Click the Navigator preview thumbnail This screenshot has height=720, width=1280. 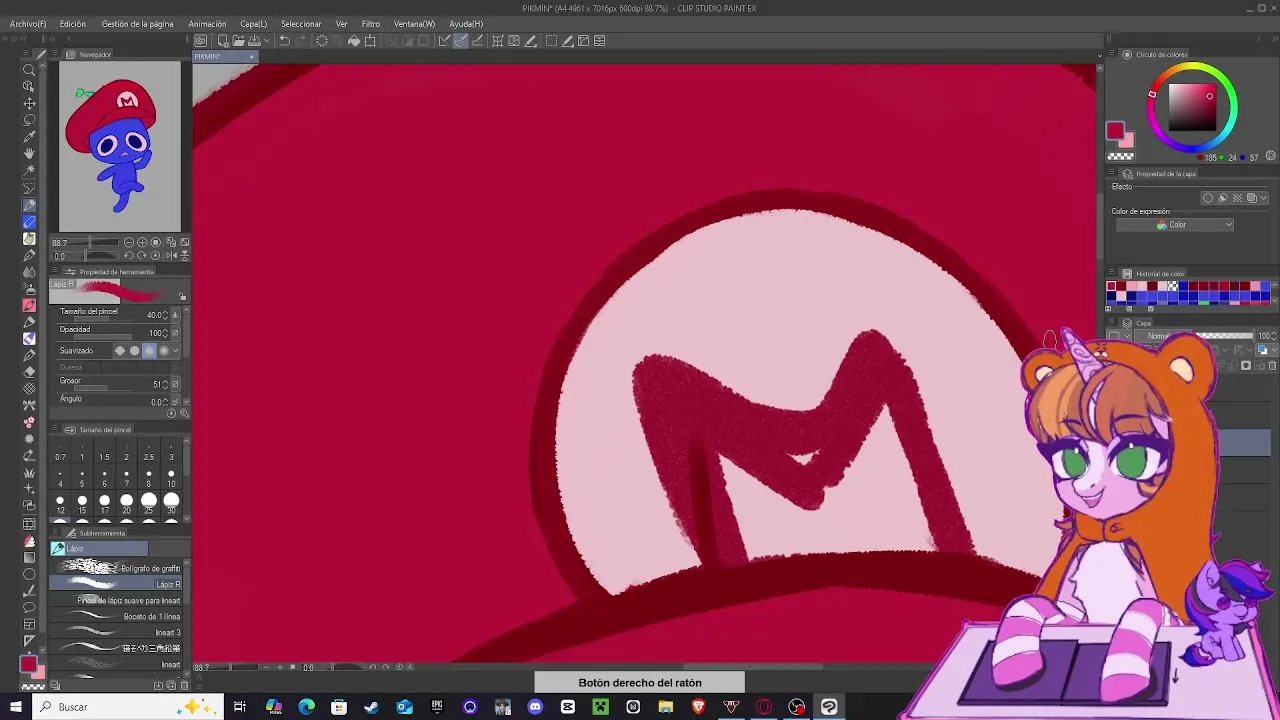click(120, 147)
